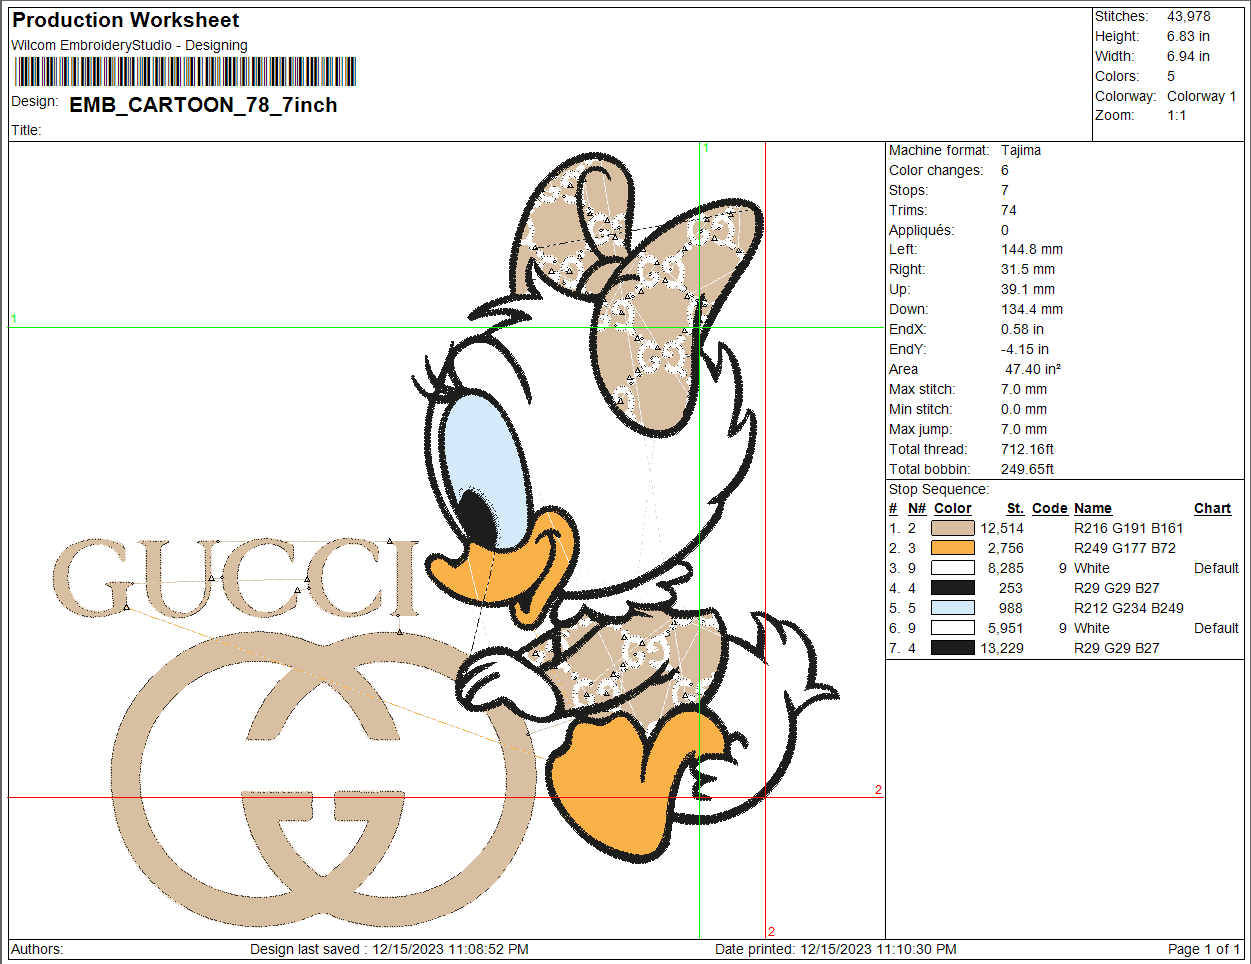1251x964 pixels.
Task: Click the tan color swatch in row 1
Action: 952,528
